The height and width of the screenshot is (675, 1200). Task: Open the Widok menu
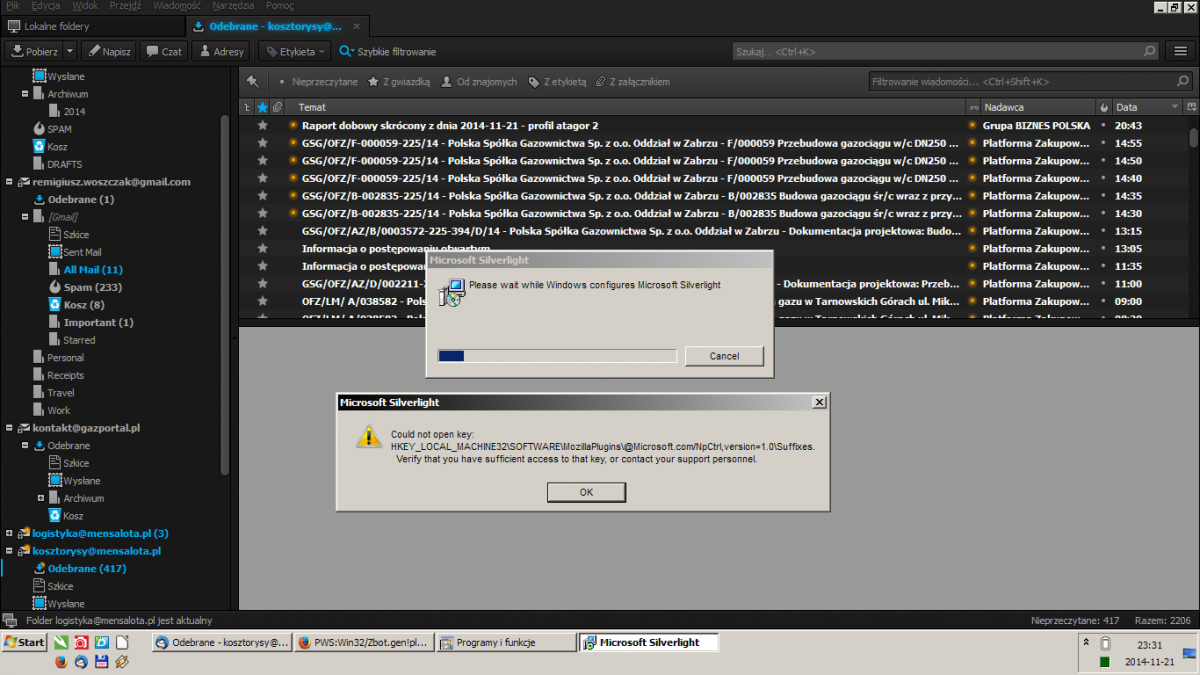tap(85, 6)
